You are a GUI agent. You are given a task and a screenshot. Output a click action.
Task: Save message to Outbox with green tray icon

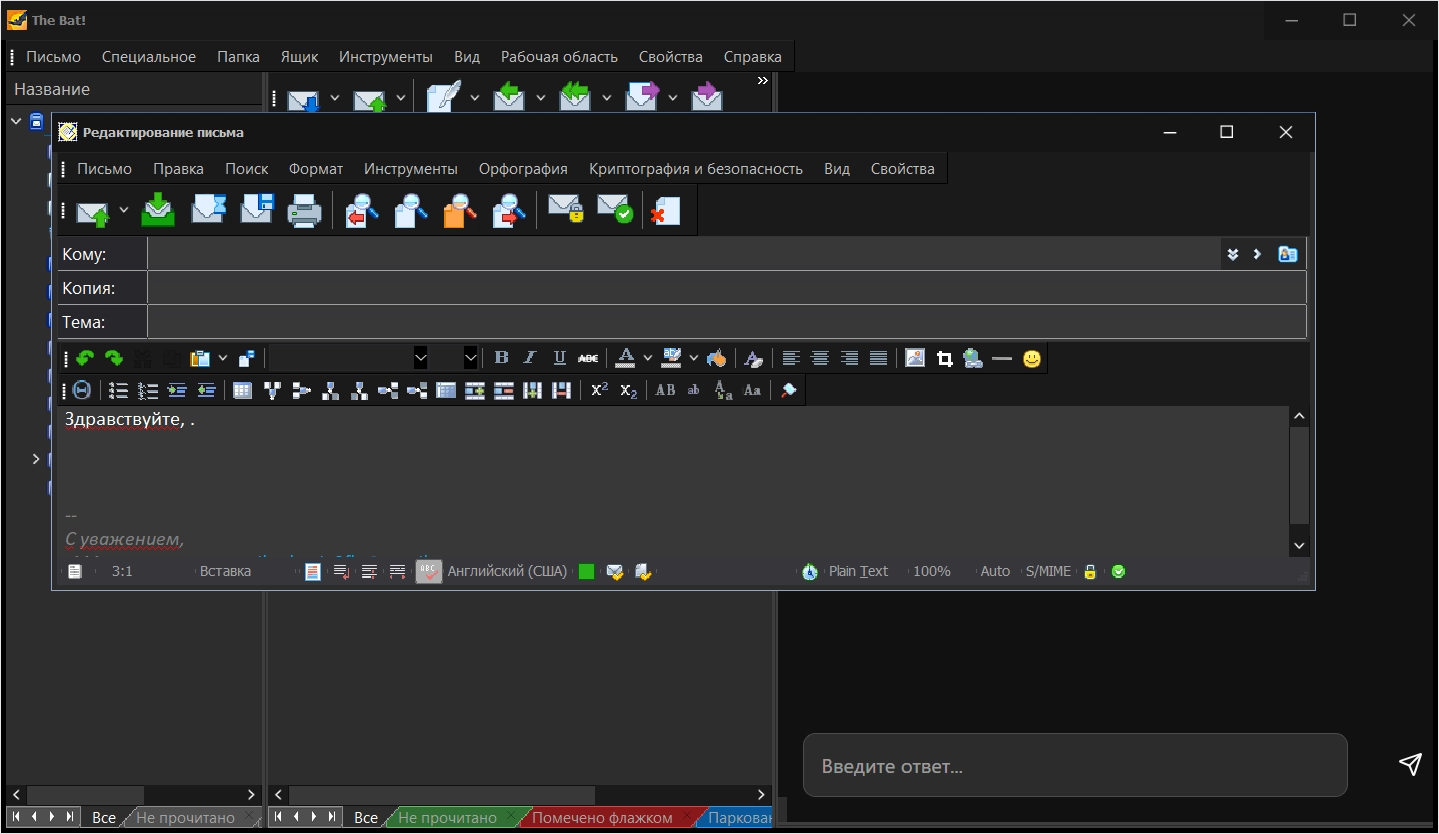[x=158, y=210]
